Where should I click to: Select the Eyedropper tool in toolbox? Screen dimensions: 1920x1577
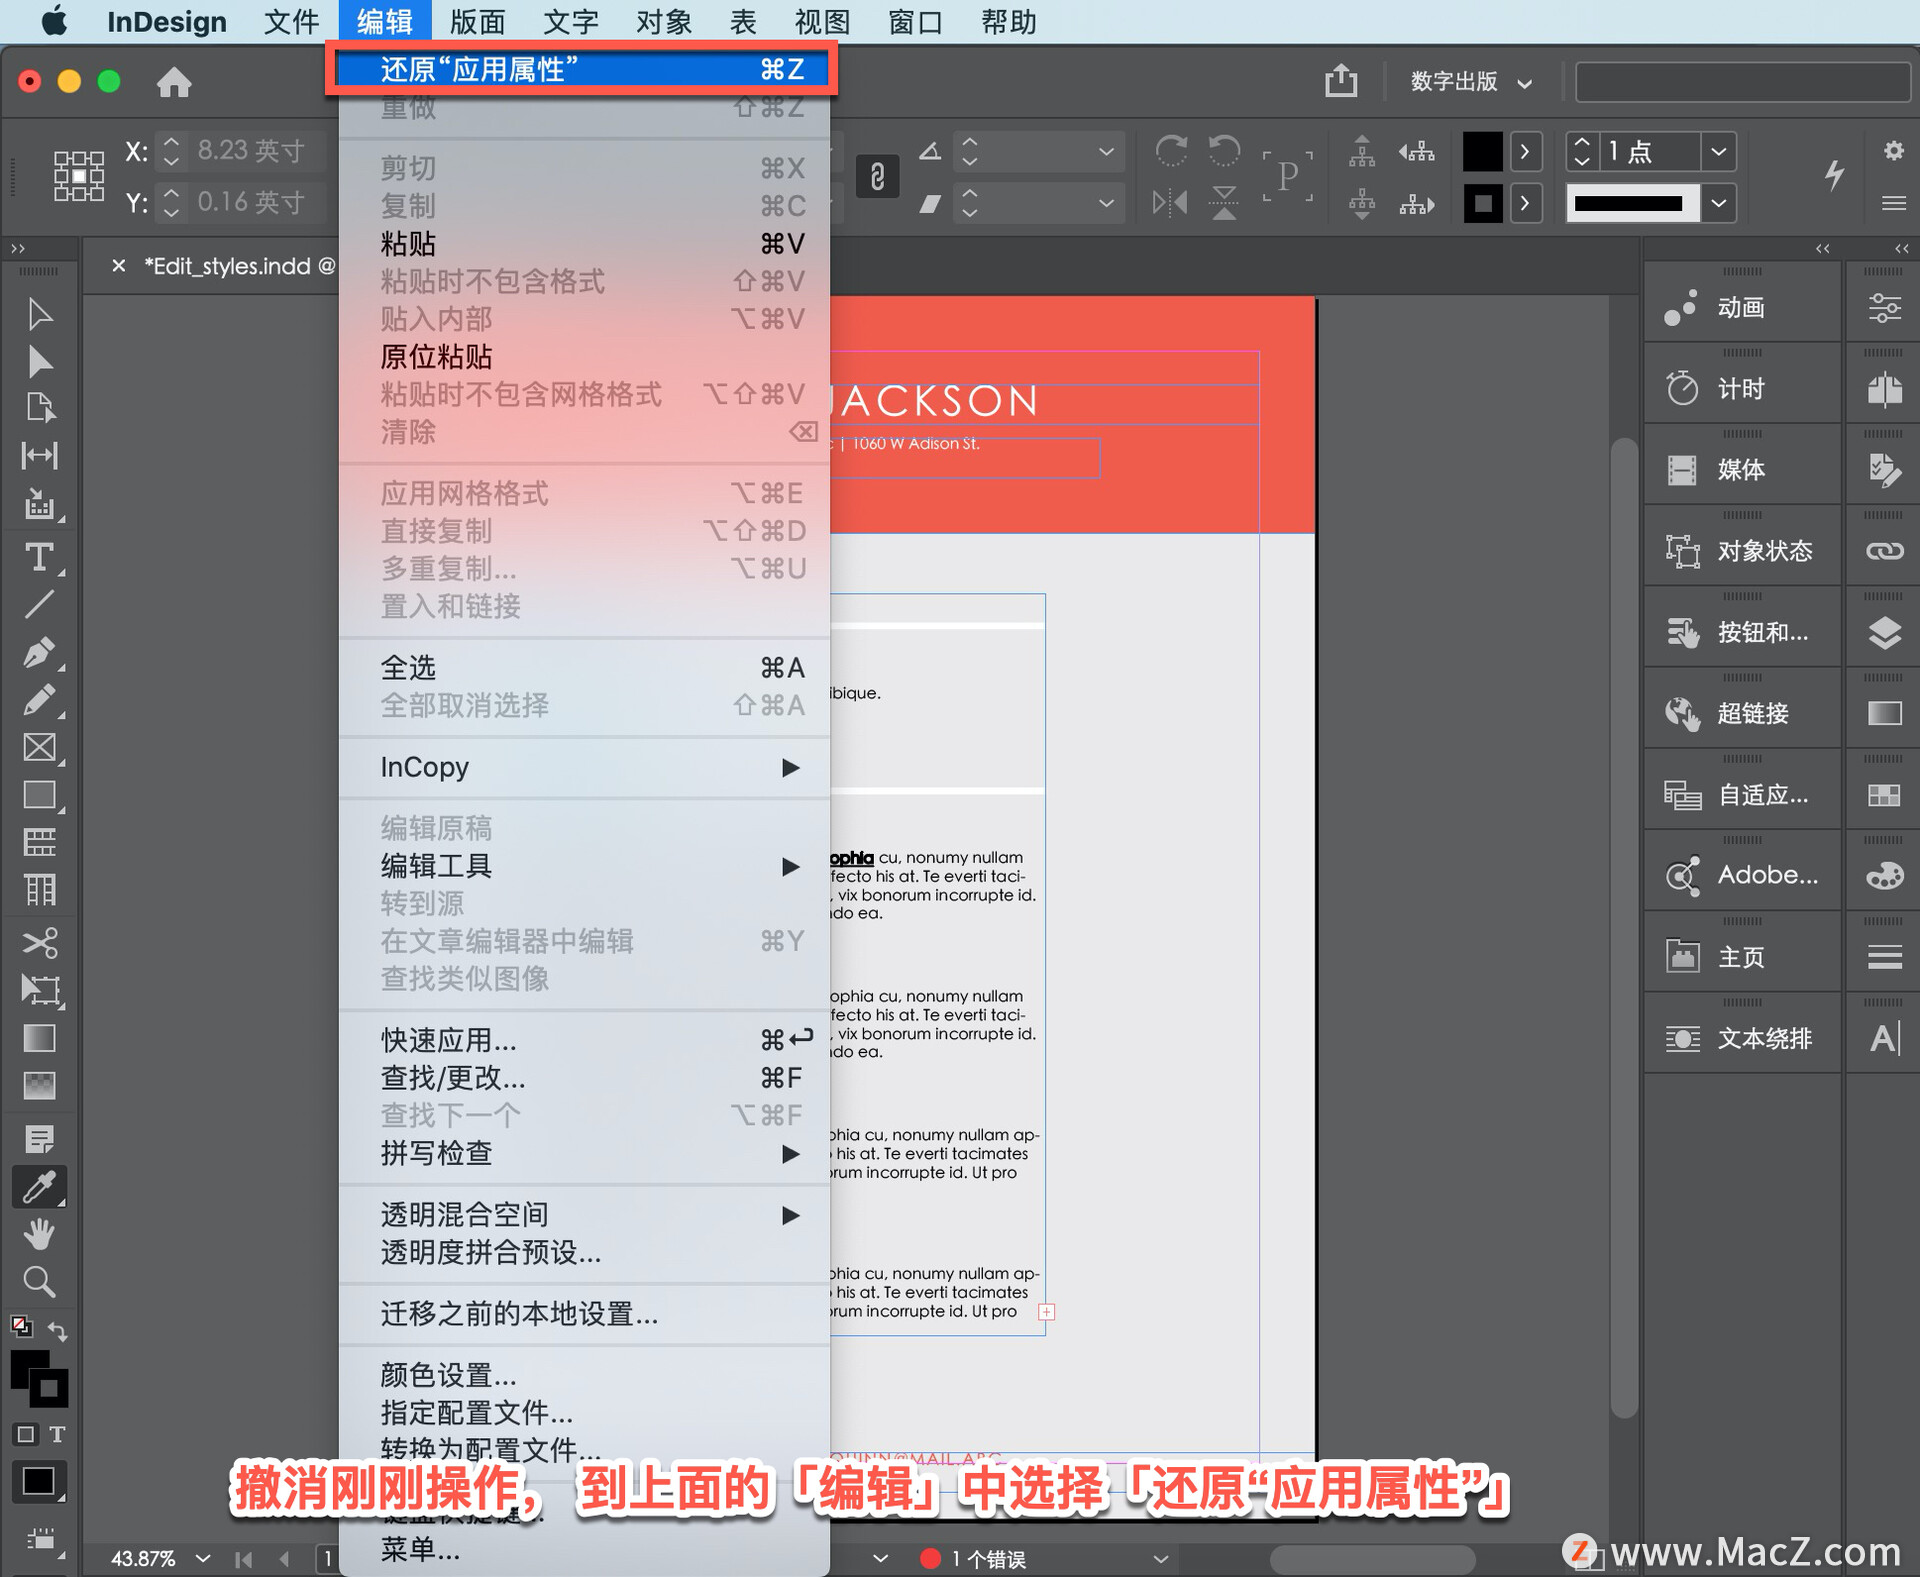[39, 1187]
